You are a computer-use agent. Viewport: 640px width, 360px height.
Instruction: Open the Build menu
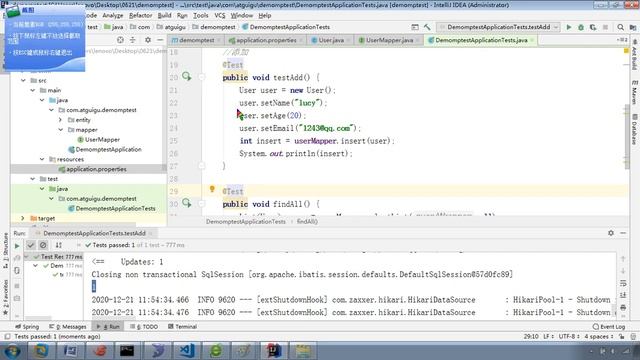[x=164, y=16]
